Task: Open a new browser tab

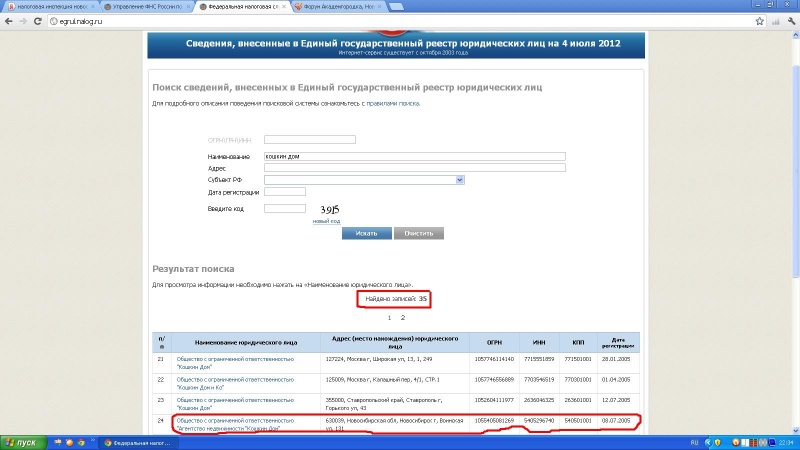Action: pyautogui.click(x=396, y=7)
